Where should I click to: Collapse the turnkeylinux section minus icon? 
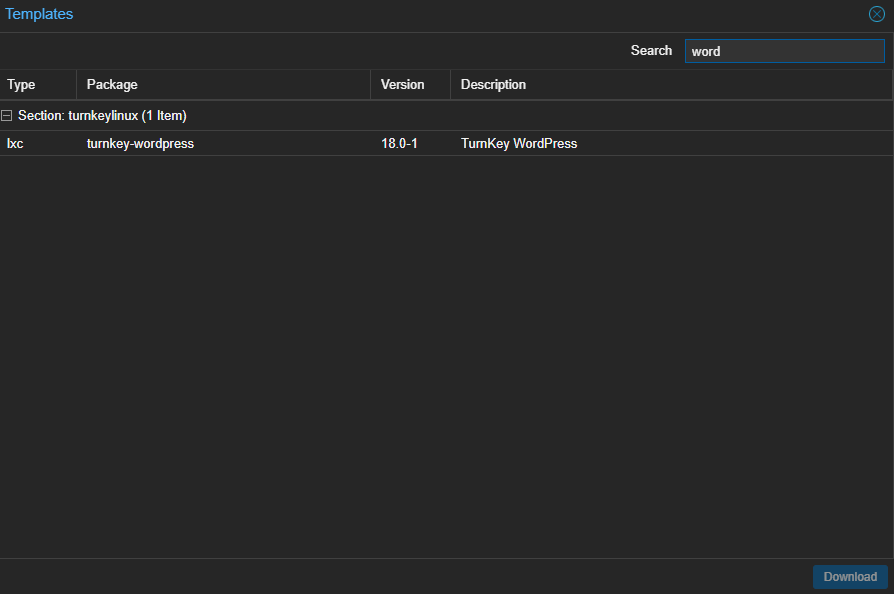click(x=7, y=116)
